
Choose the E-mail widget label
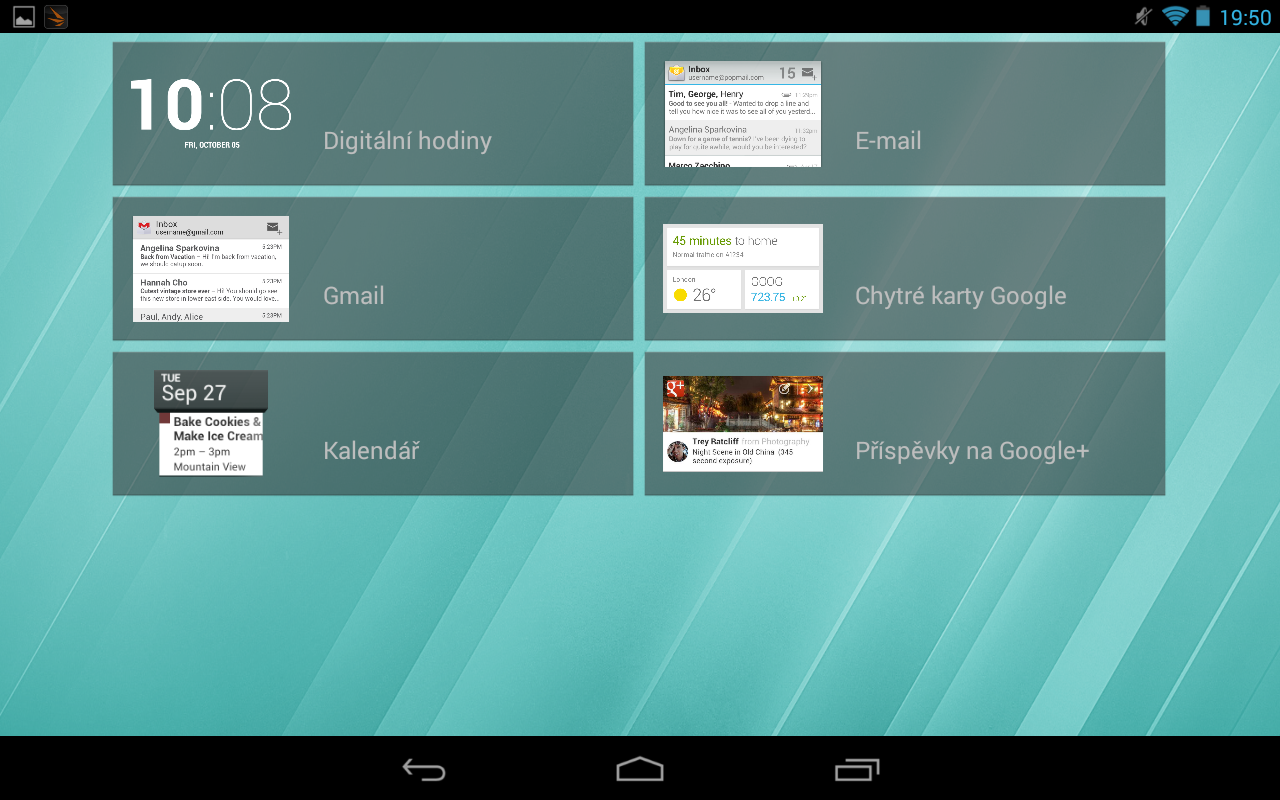tap(888, 141)
